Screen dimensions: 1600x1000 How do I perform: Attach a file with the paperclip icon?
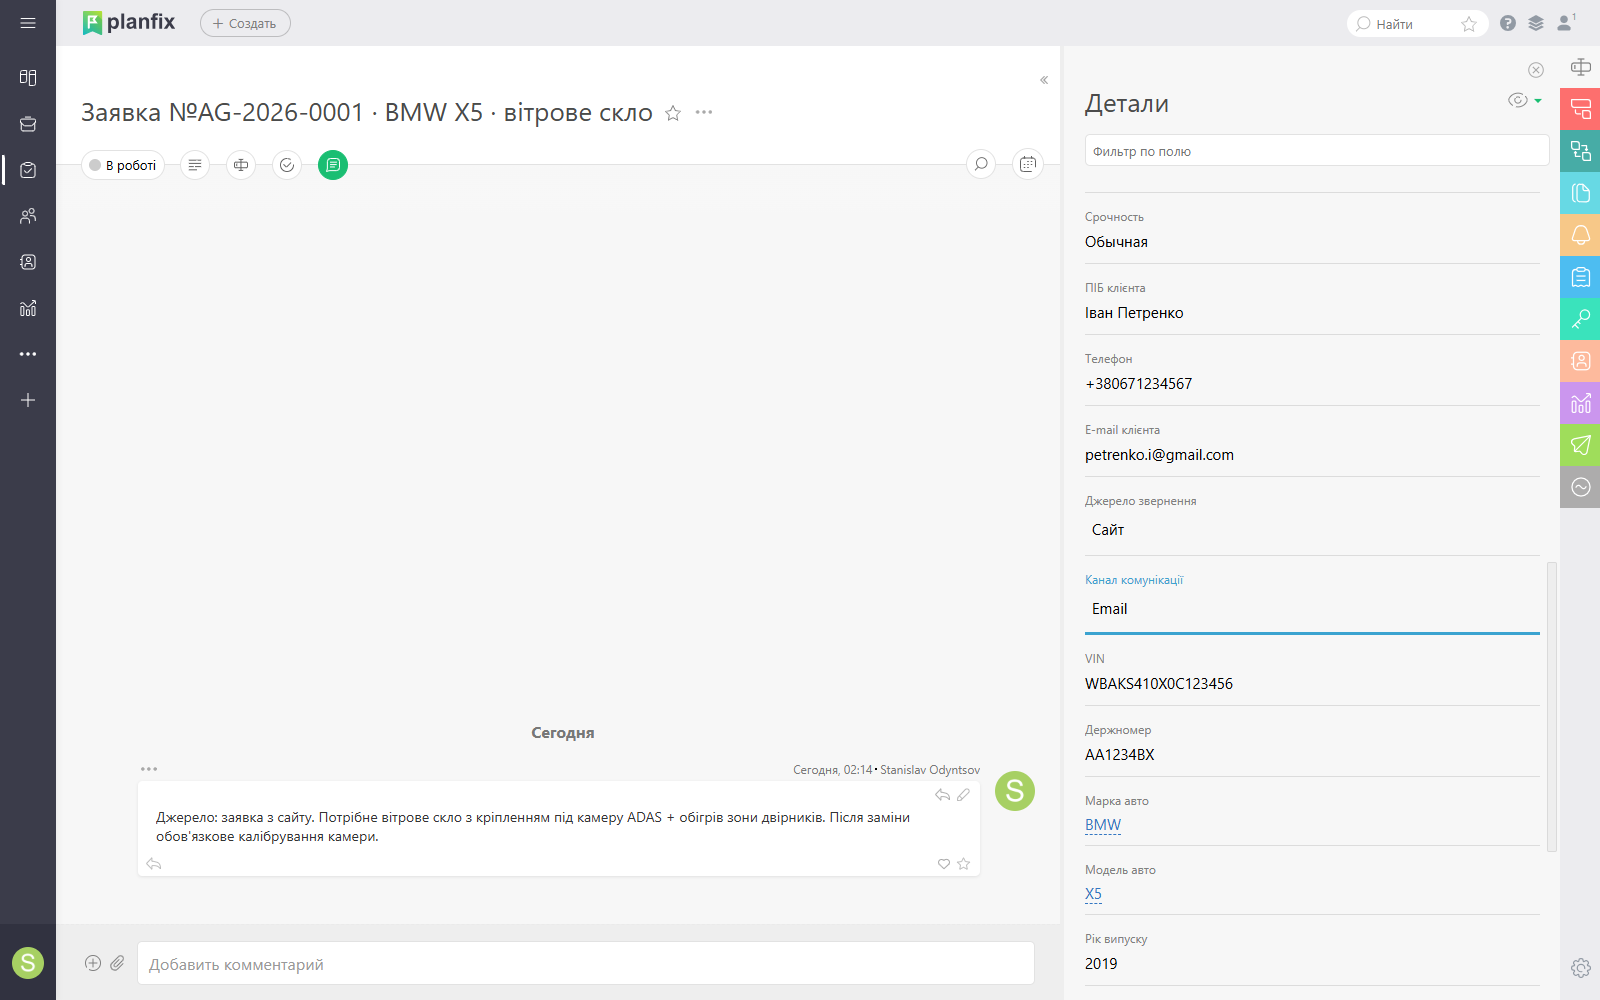(117, 963)
